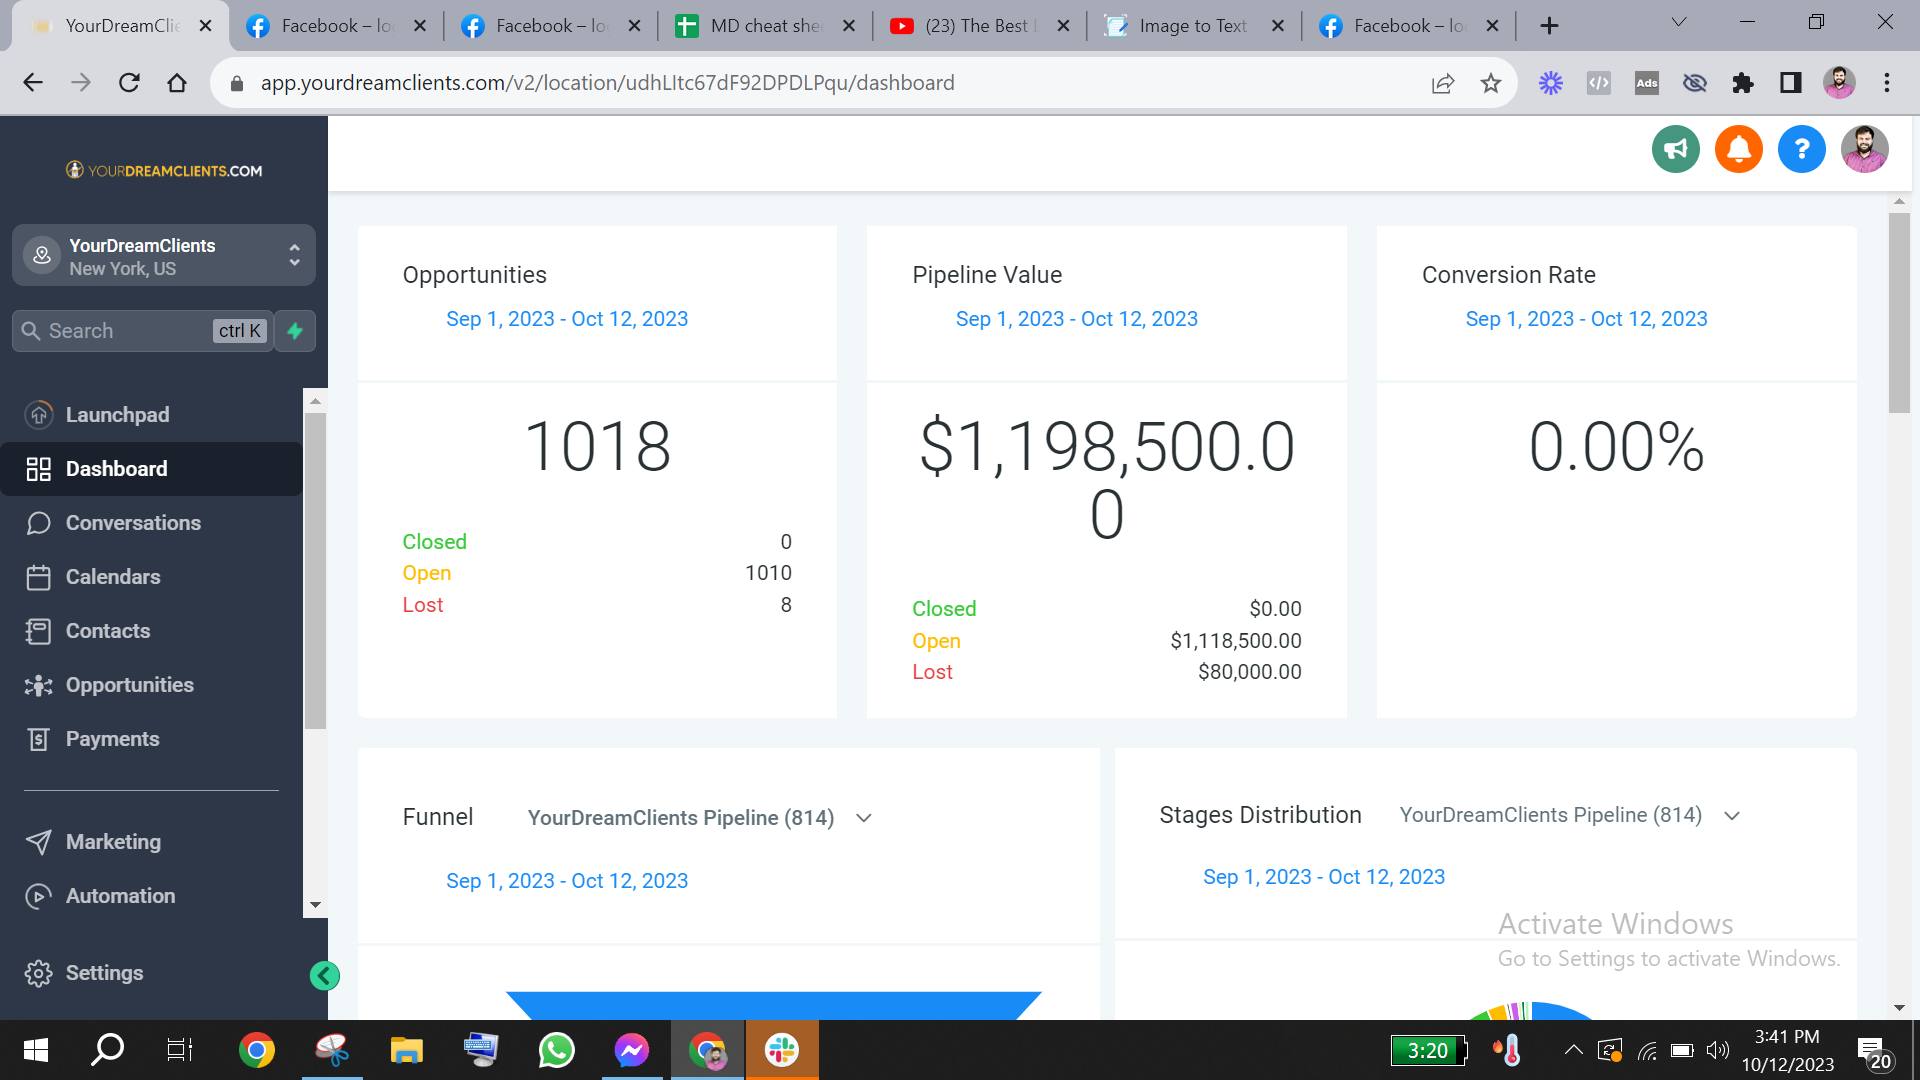Open Chrome side panel icon
This screenshot has height=1080, width=1920.
pyautogui.click(x=1791, y=83)
